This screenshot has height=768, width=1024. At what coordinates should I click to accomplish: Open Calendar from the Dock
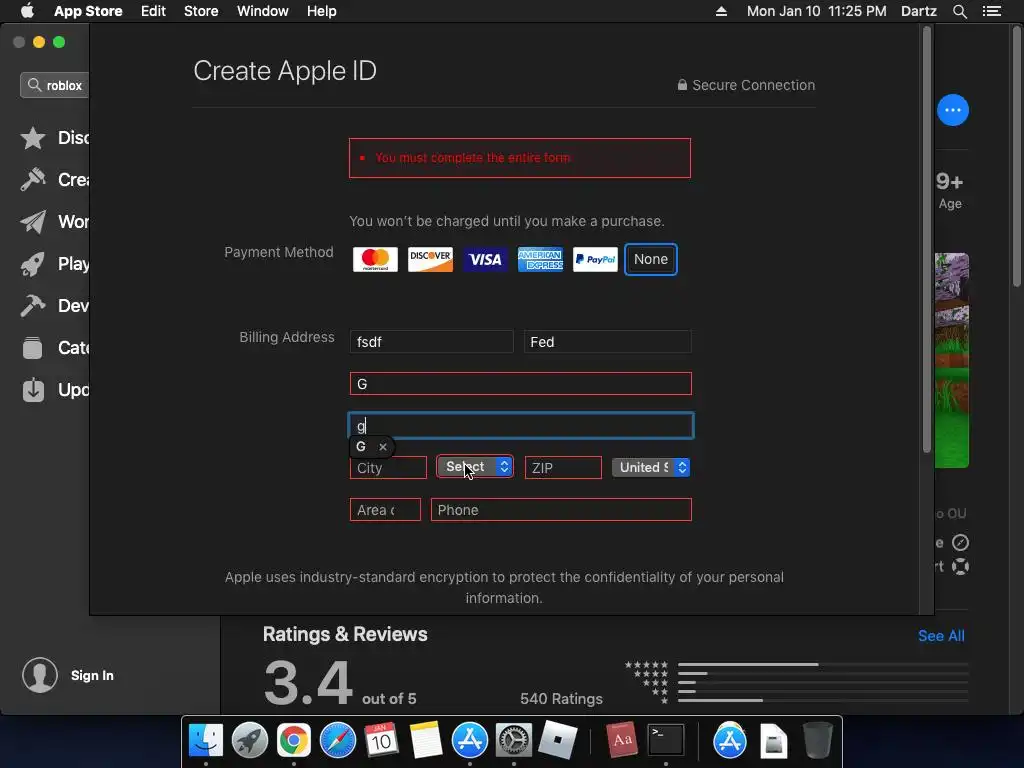tap(381, 740)
